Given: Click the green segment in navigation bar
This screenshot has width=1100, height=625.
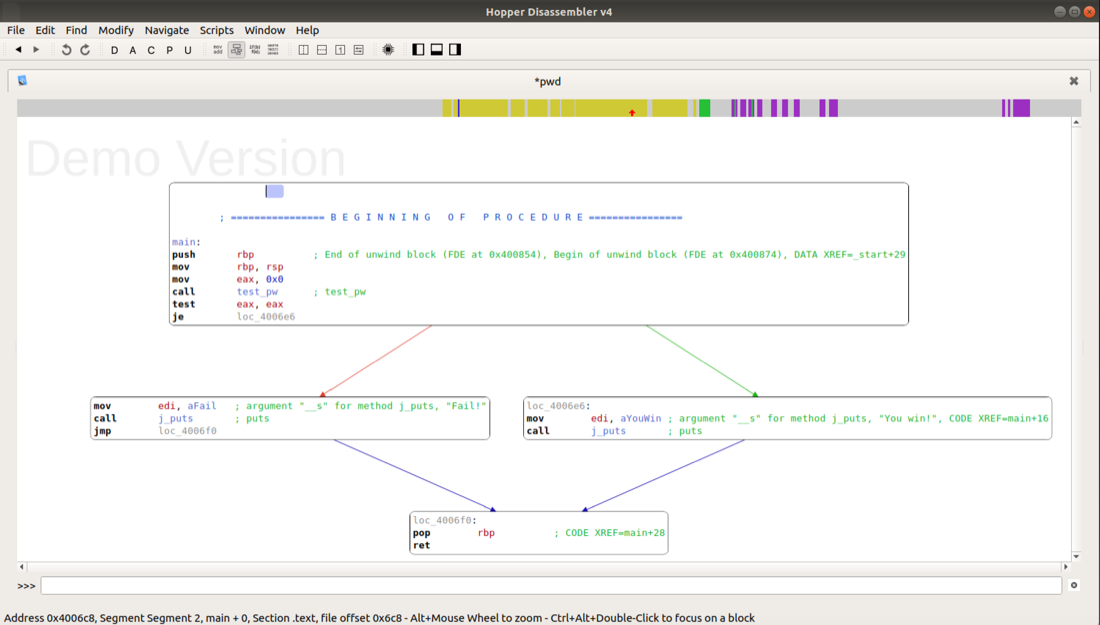Looking at the screenshot, I should [x=704, y=108].
